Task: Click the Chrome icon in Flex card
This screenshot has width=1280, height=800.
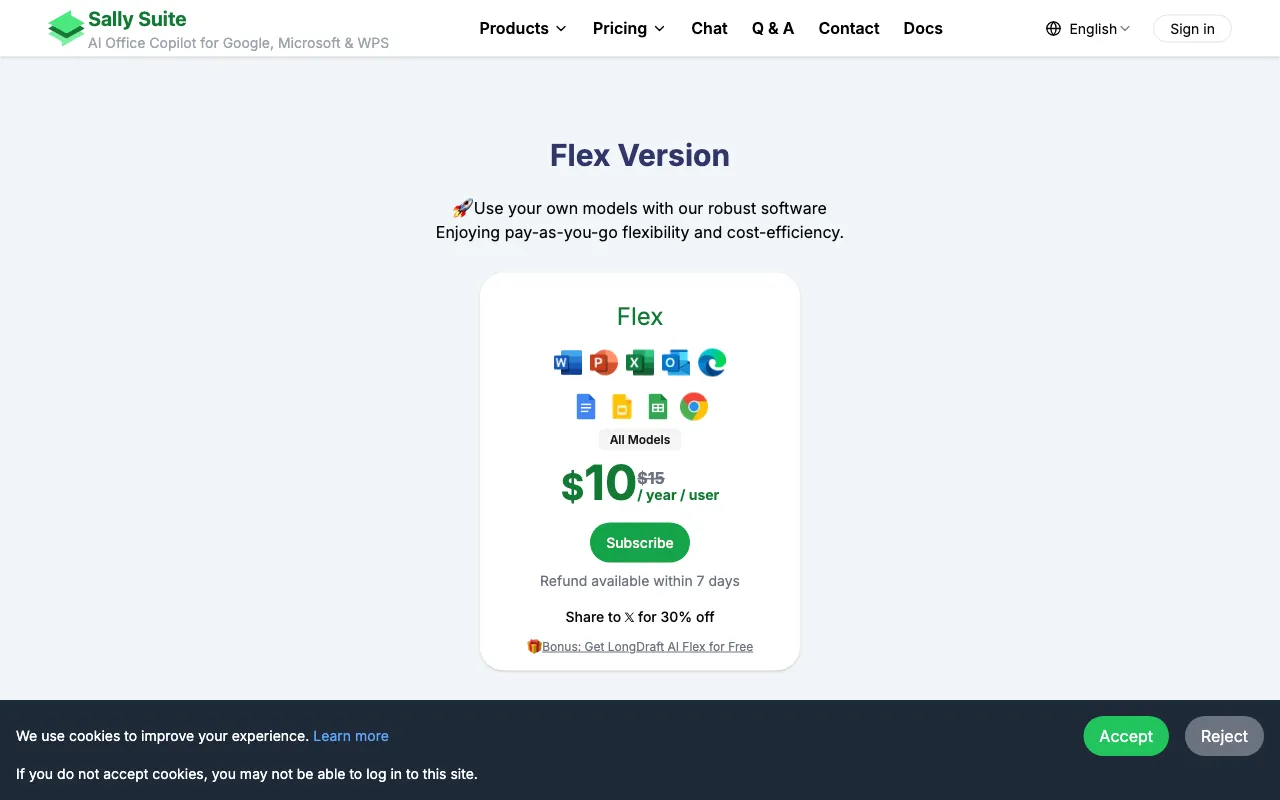Action: pyautogui.click(x=694, y=406)
